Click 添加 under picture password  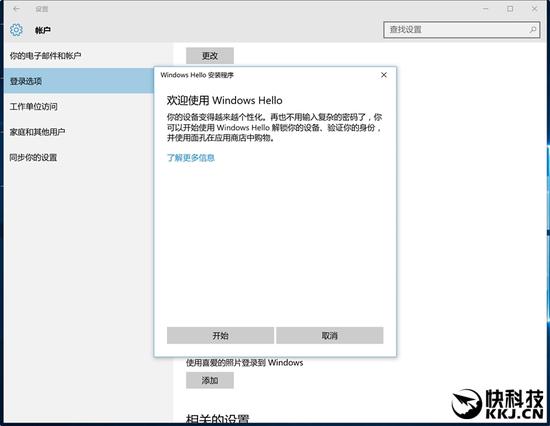pos(210,380)
